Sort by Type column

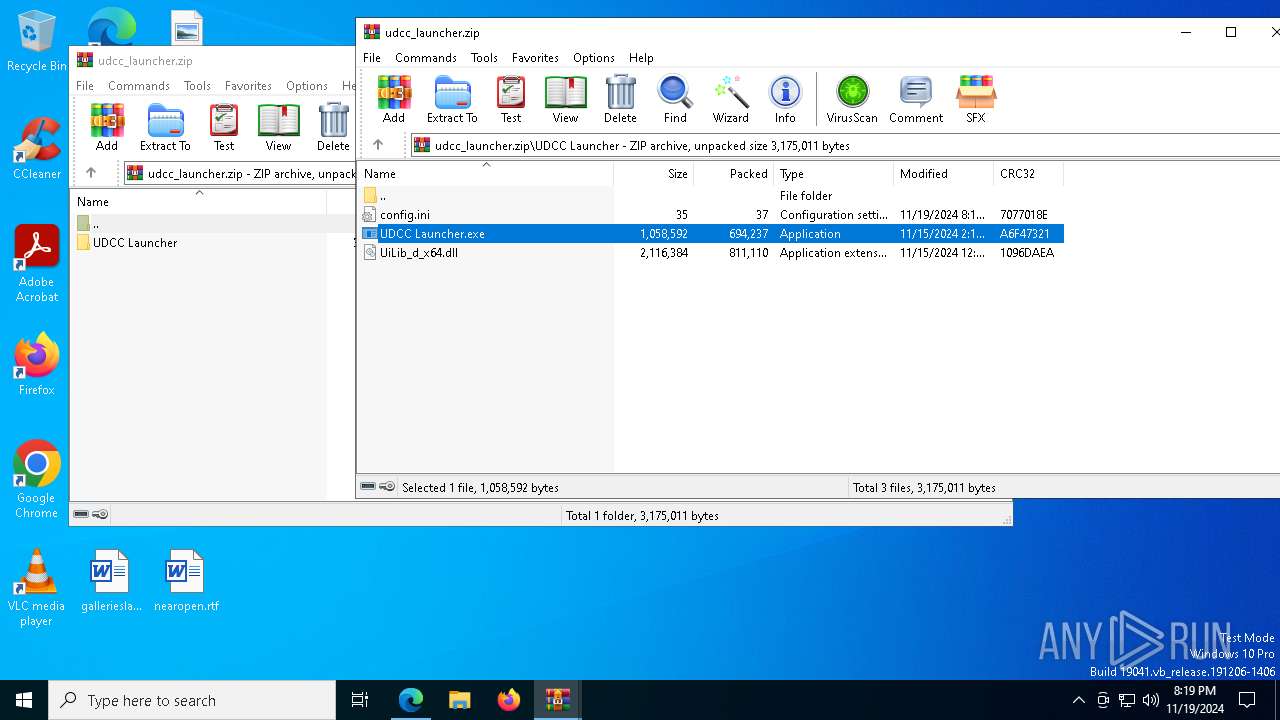834,174
